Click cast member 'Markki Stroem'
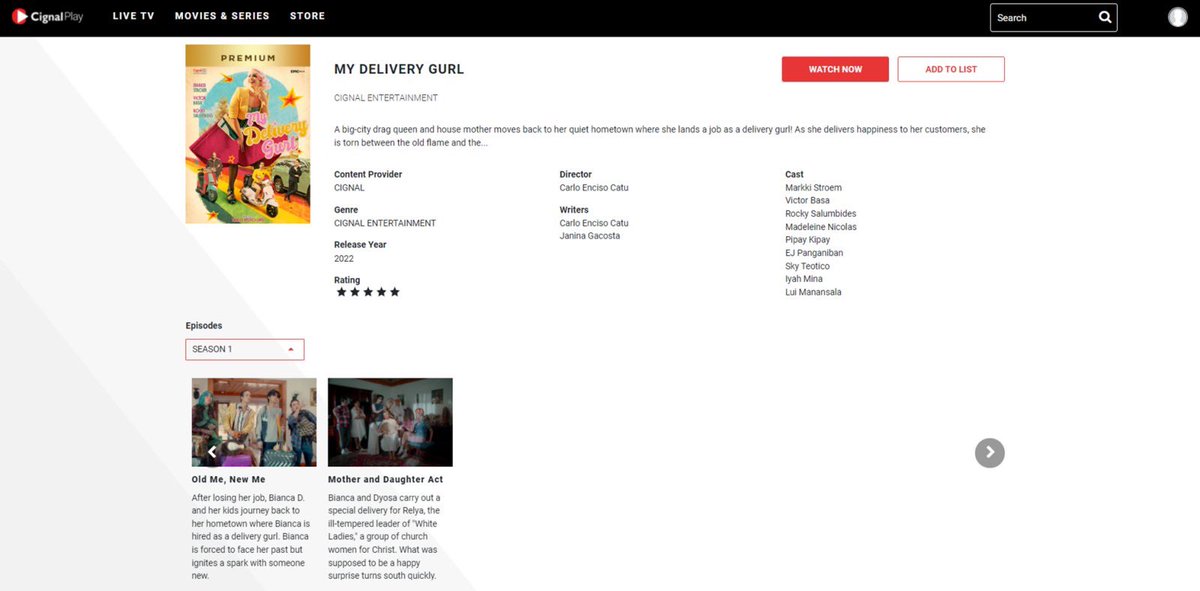 (x=814, y=187)
